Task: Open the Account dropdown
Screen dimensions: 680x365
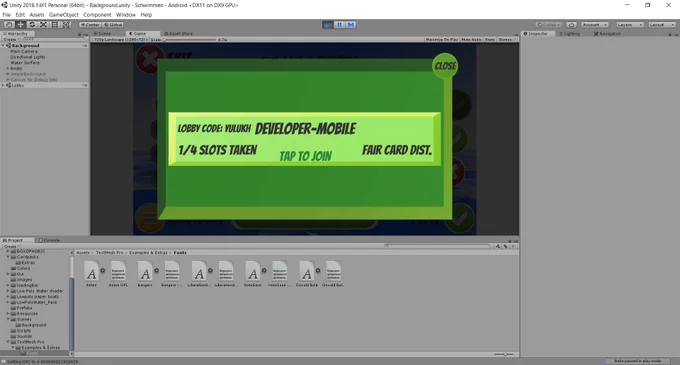Action: pos(595,25)
